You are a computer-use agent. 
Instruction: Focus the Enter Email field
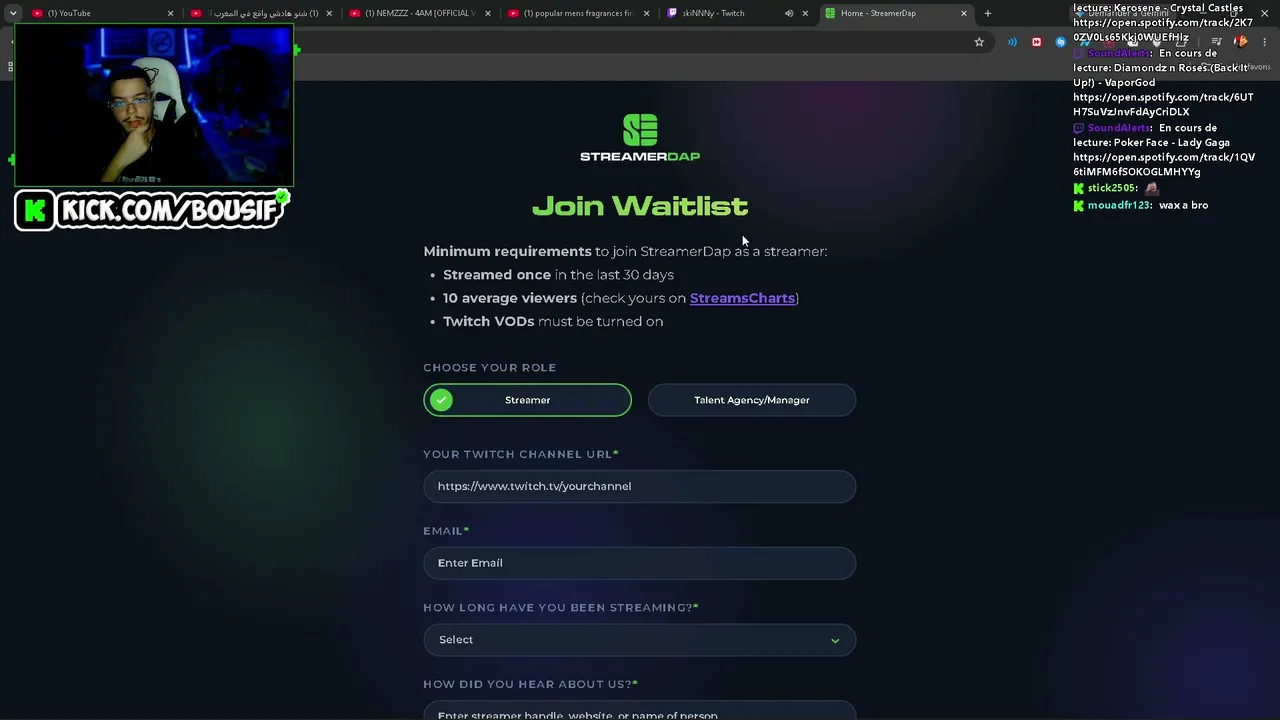click(x=640, y=563)
